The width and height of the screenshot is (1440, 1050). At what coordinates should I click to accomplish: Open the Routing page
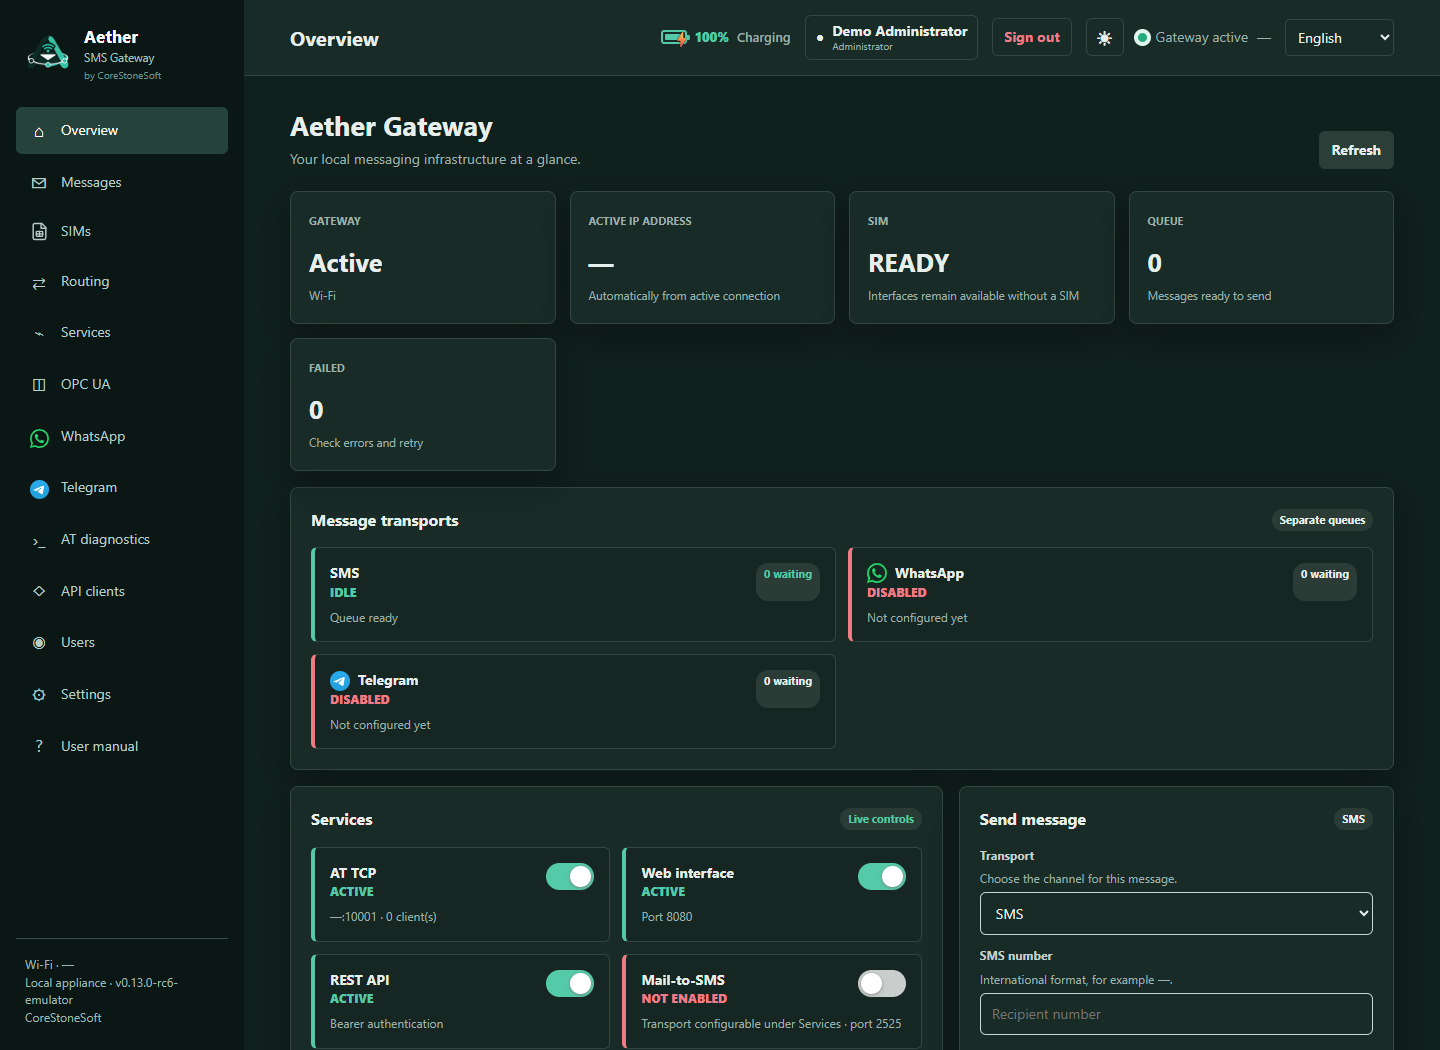tap(122, 282)
